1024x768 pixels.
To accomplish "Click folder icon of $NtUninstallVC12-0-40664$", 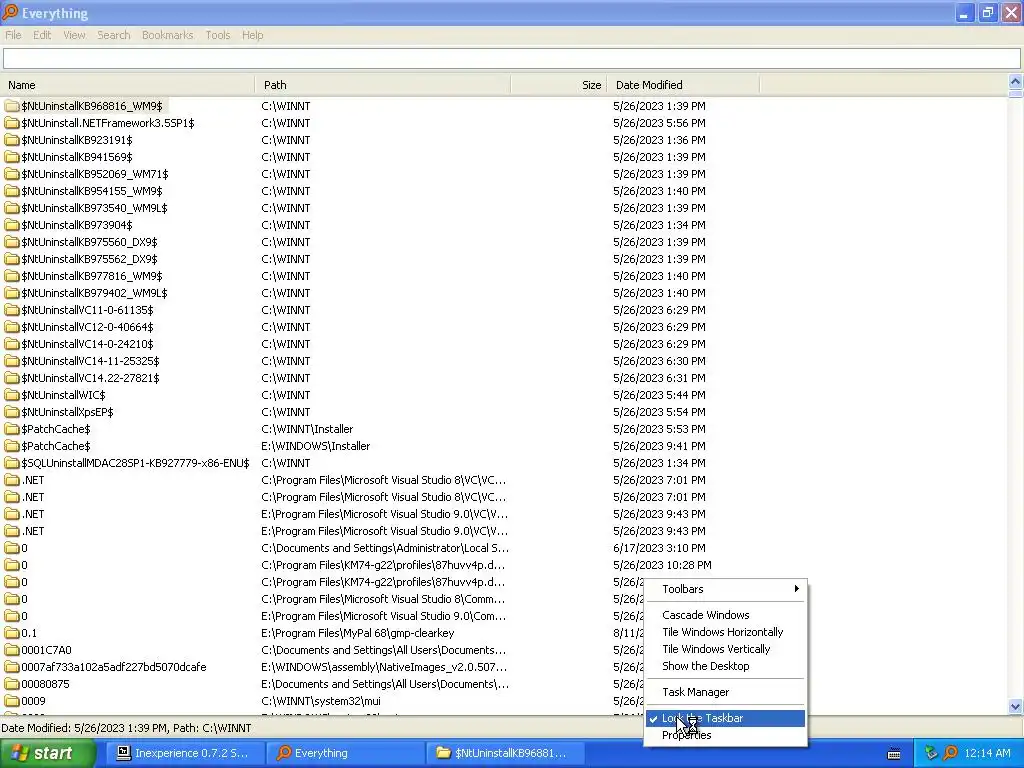I will tap(12, 327).
